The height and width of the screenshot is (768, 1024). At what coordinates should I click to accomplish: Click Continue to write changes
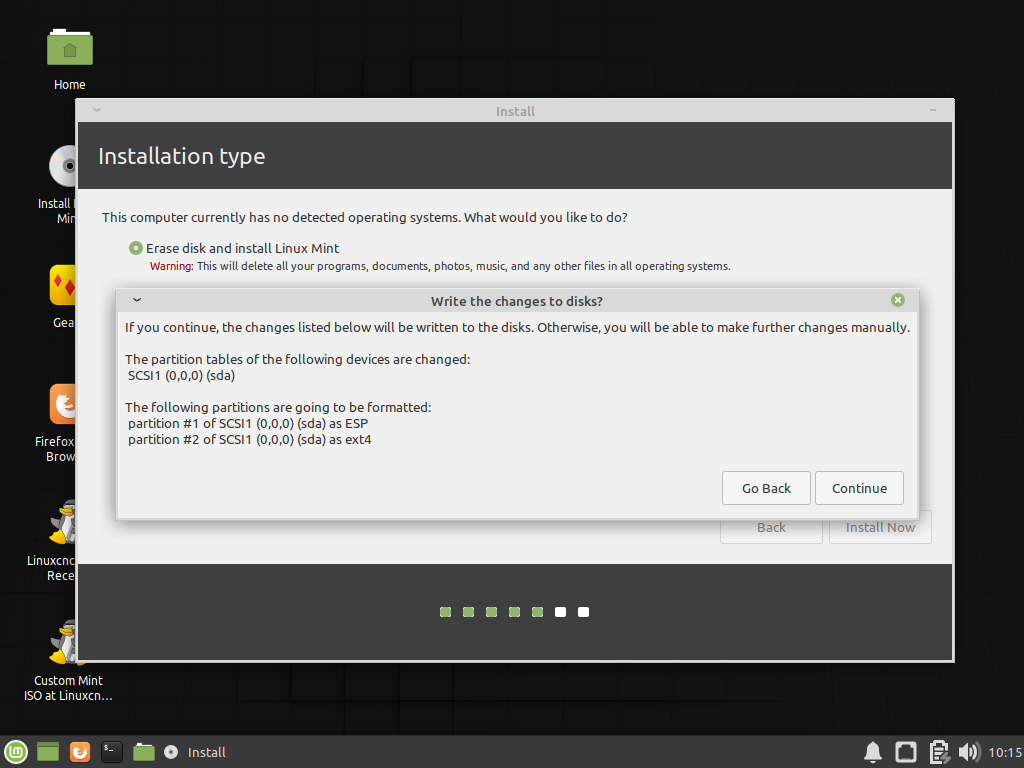click(x=859, y=488)
